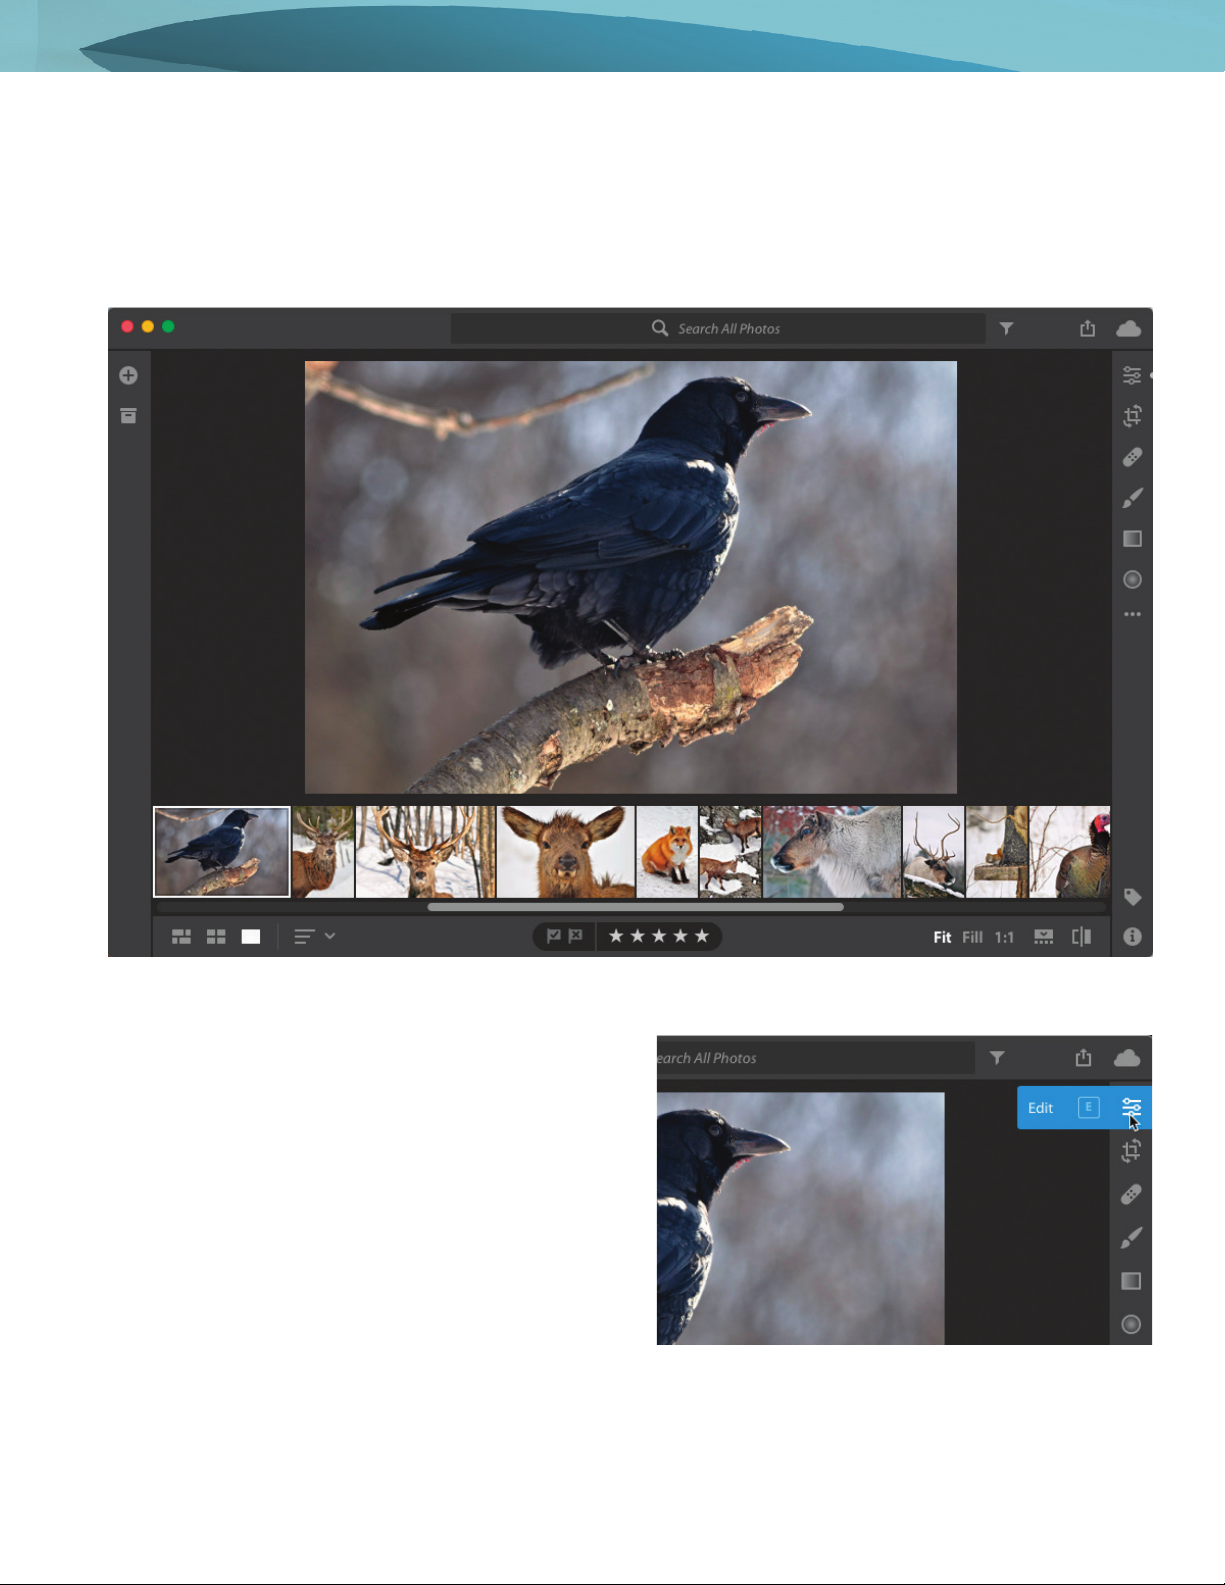
Task: Choose the Fill zoom option
Action: pyautogui.click(x=973, y=937)
